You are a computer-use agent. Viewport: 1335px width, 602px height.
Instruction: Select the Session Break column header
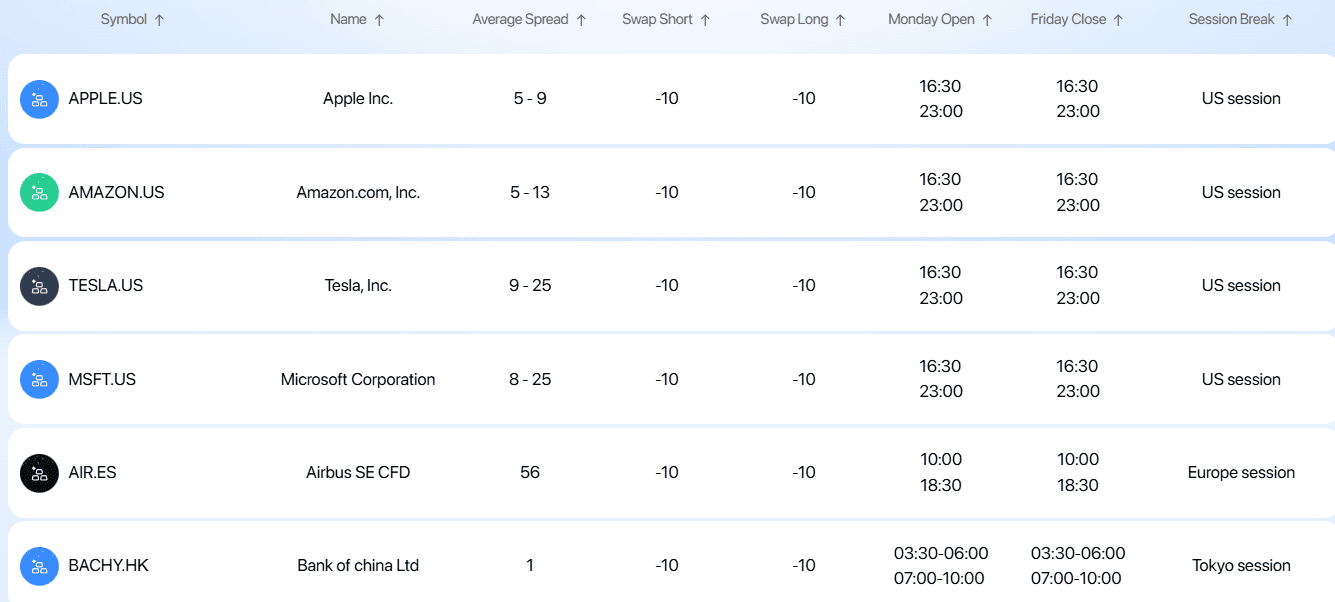pyautogui.click(x=1240, y=18)
